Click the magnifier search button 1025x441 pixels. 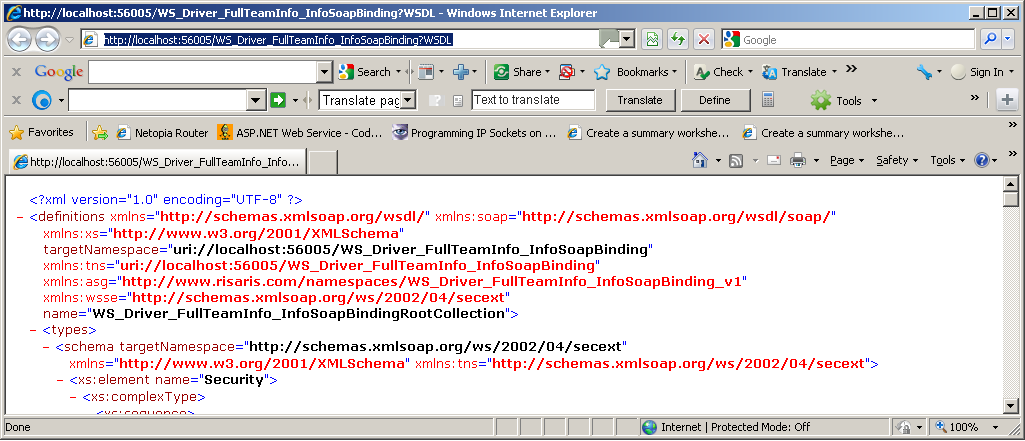click(x=990, y=40)
